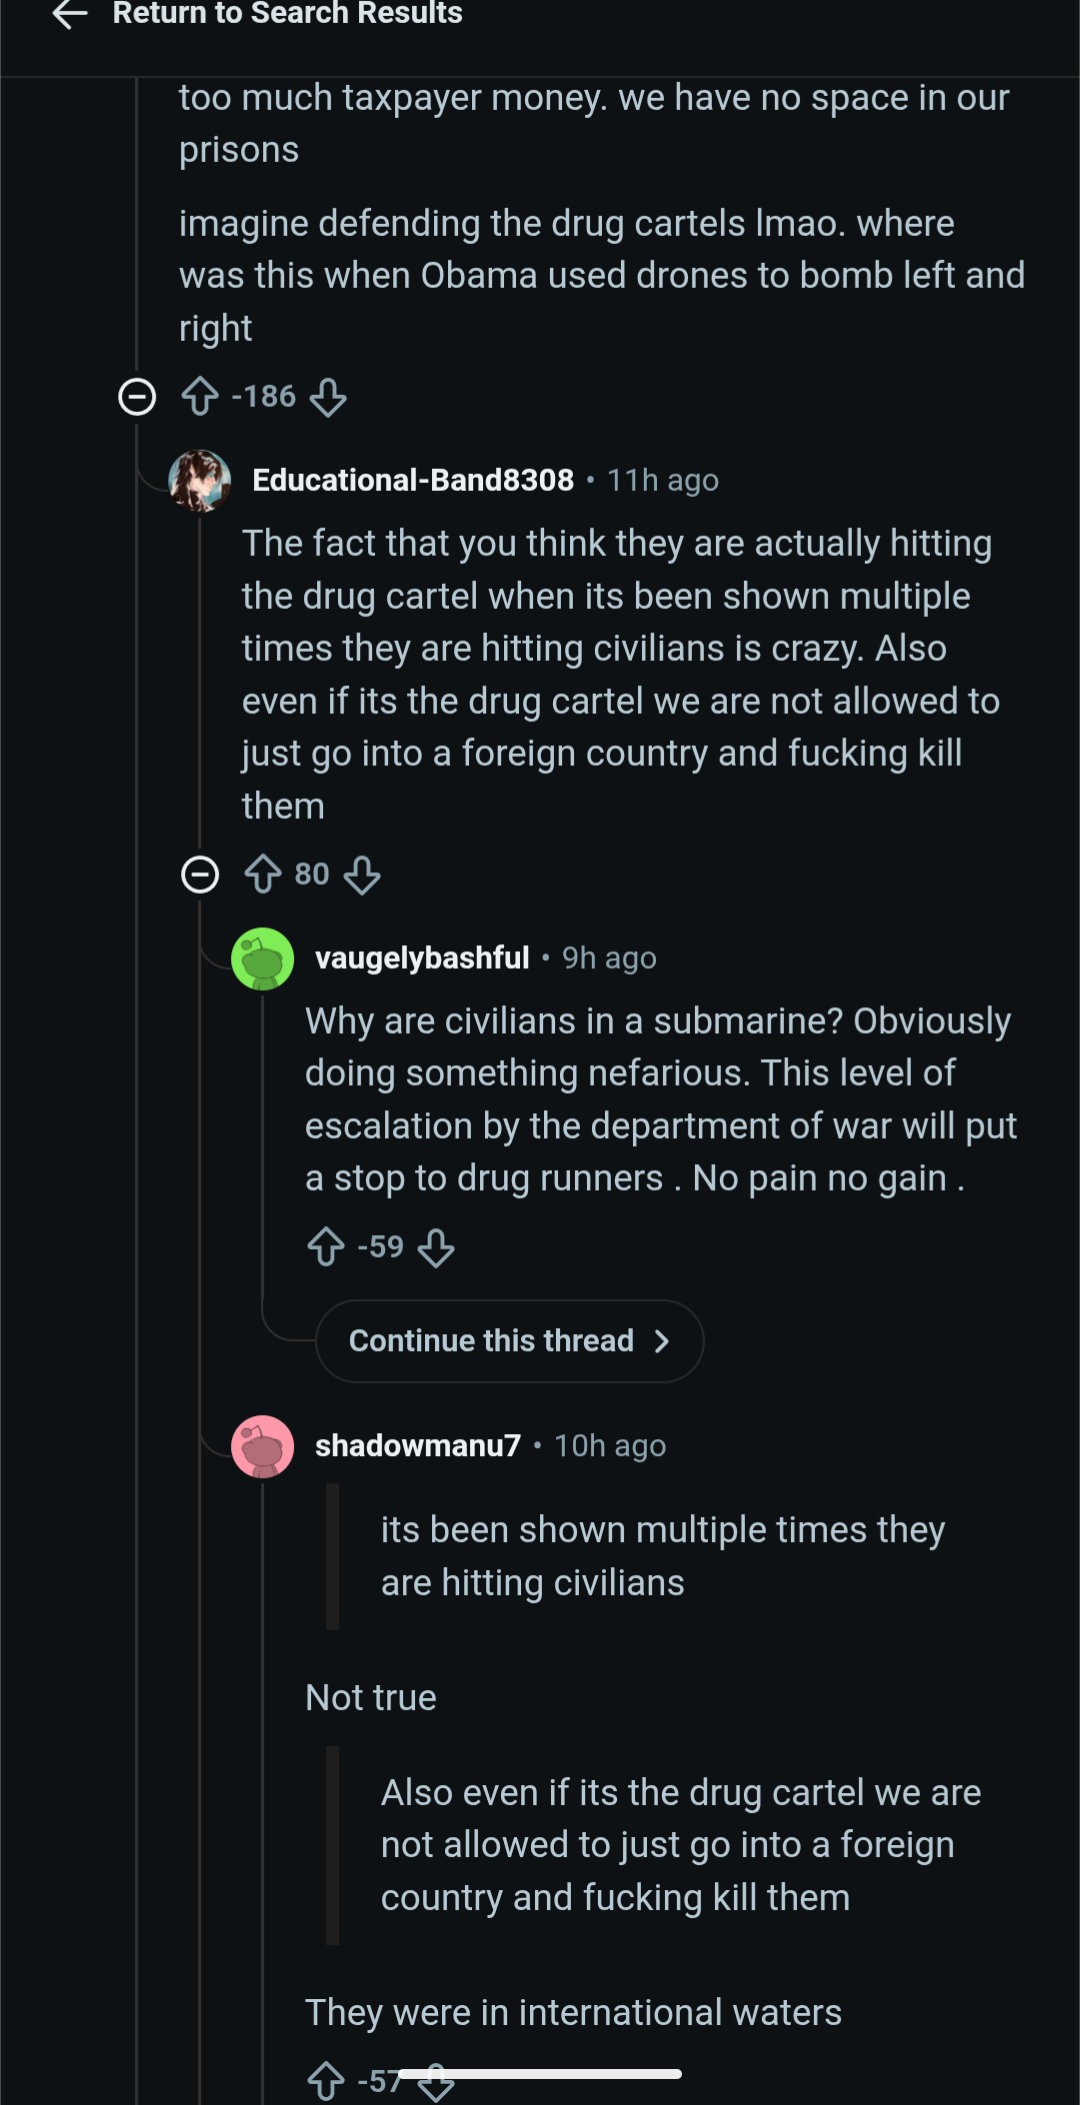Downvote vaugelybashful's comment
The width and height of the screenshot is (1080, 2105).
(x=436, y=1248)
